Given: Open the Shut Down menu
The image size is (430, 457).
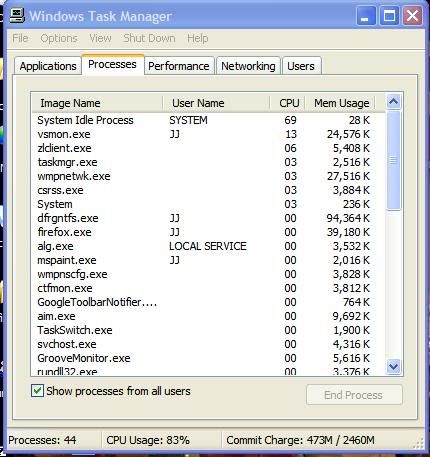Looking at the screenshot, I should tap(149, 38).
